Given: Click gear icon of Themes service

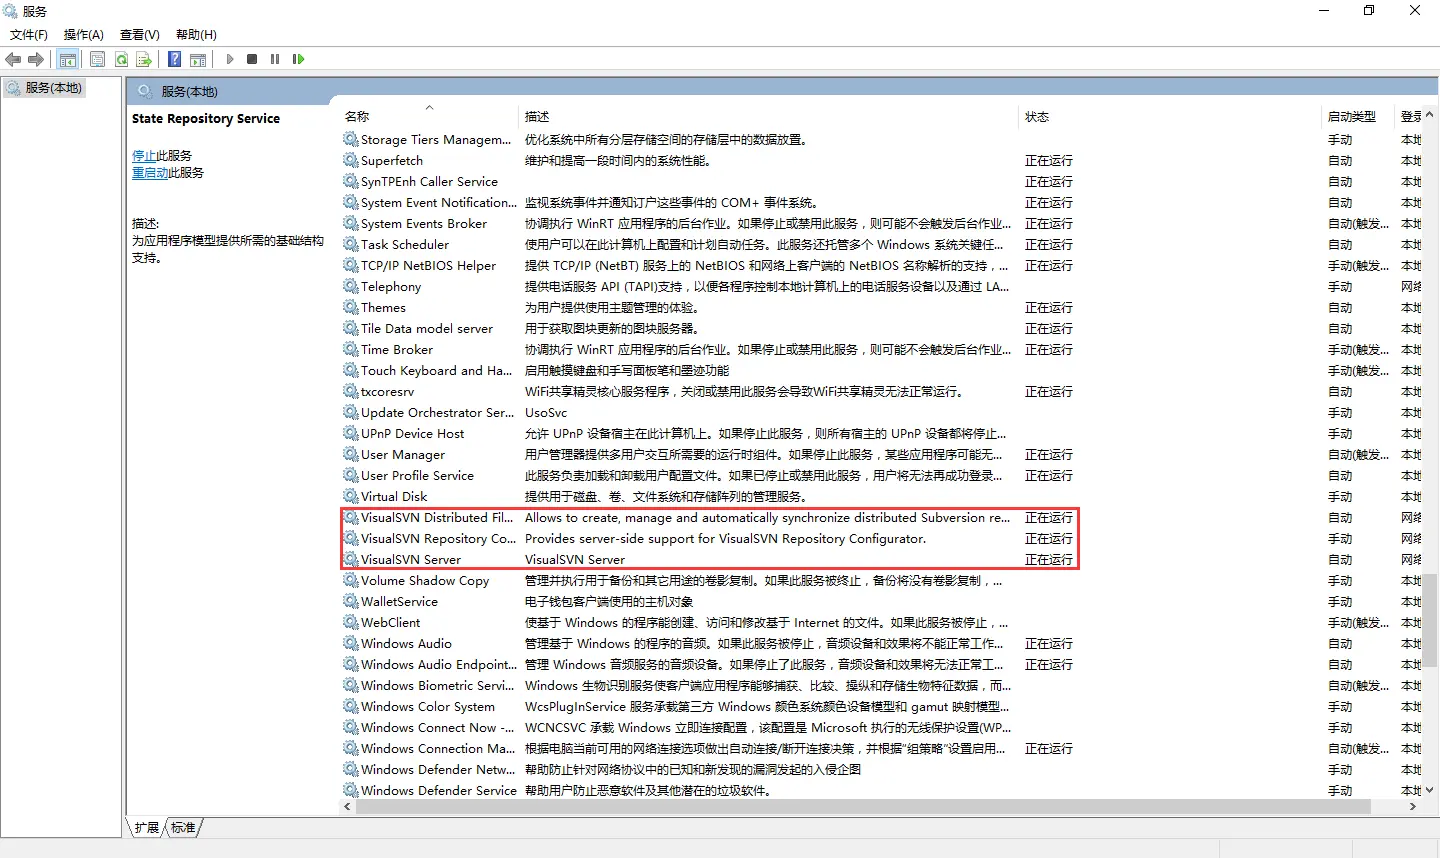Looking at the screenshot, I should [x=350, y=307].
